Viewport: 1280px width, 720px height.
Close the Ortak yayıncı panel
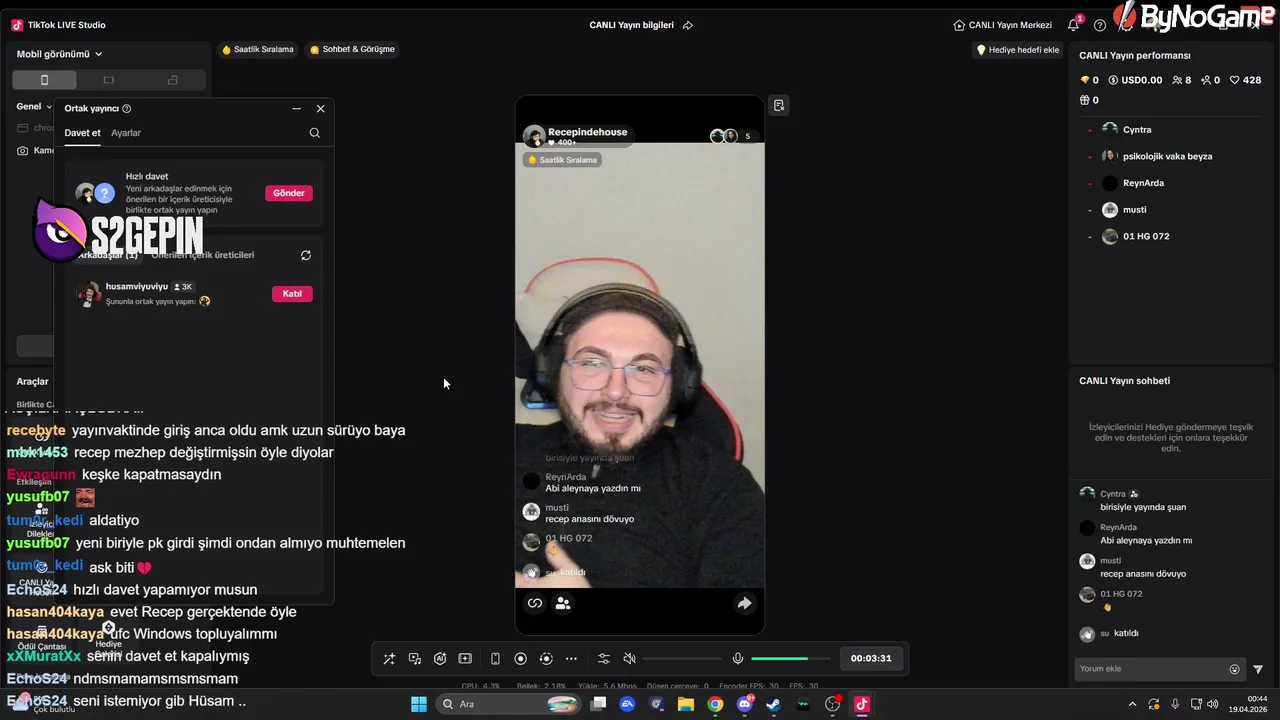click(320, 108)
